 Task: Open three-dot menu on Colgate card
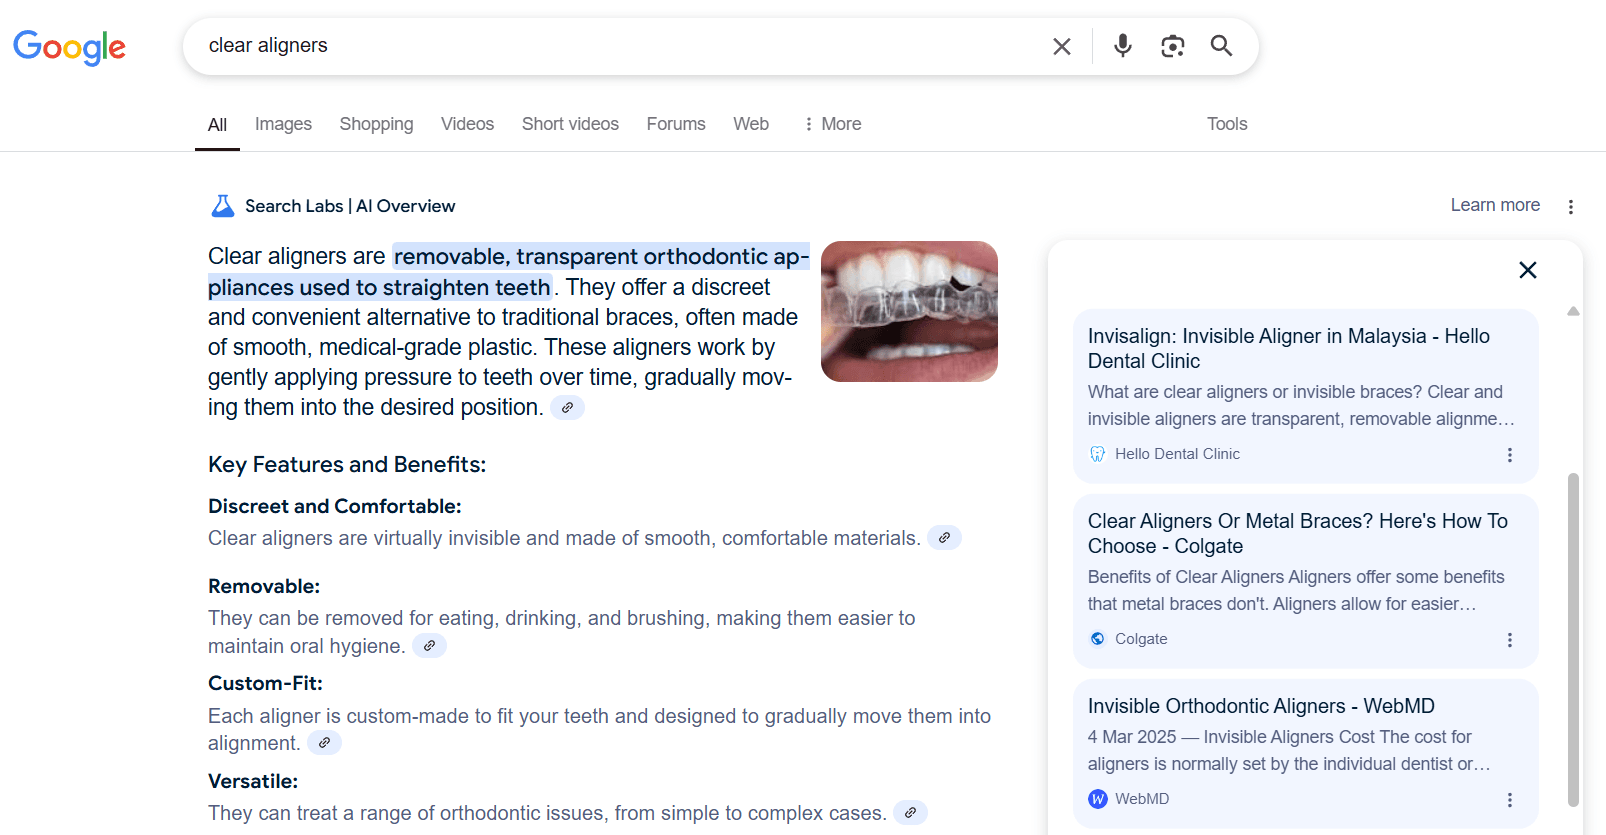point(1510,640)
